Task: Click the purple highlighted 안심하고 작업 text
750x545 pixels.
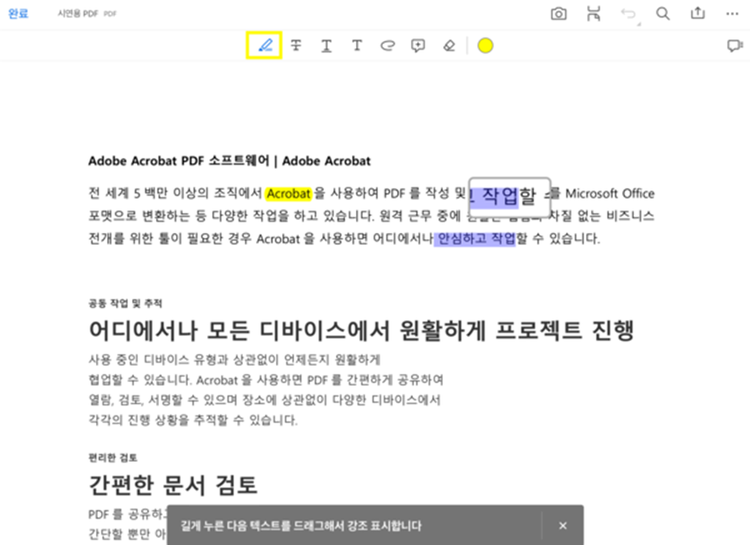Action: tap(474, 238)
